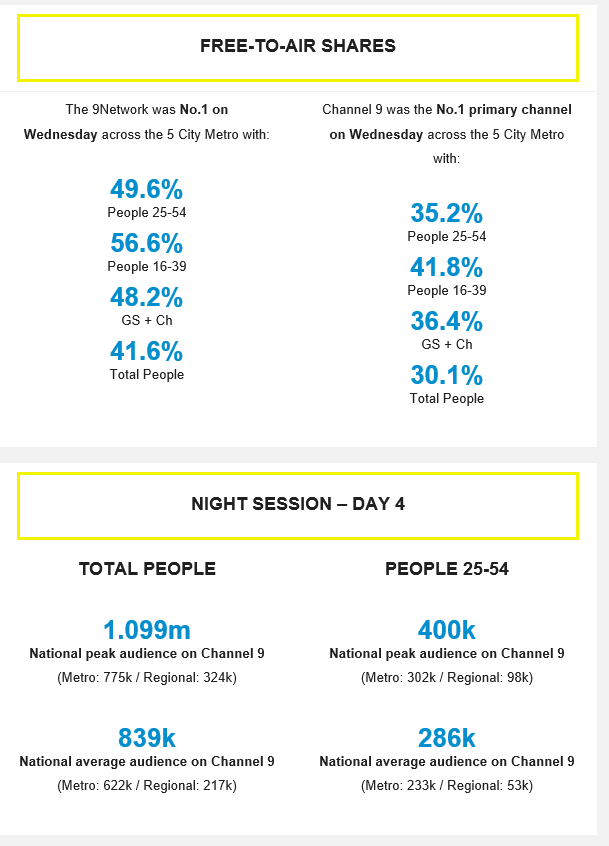The height and width of the screenshot is (846, 609).
Task: Click the FREE-TO-AIR SHARES heading banner
Action: tap(298, 48)
